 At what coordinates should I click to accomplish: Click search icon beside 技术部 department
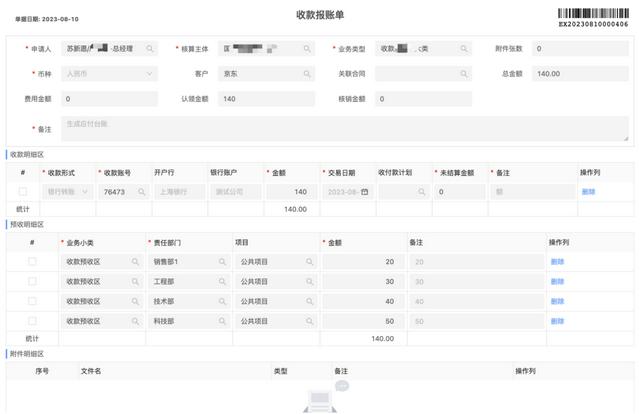(x=222, y=301)
